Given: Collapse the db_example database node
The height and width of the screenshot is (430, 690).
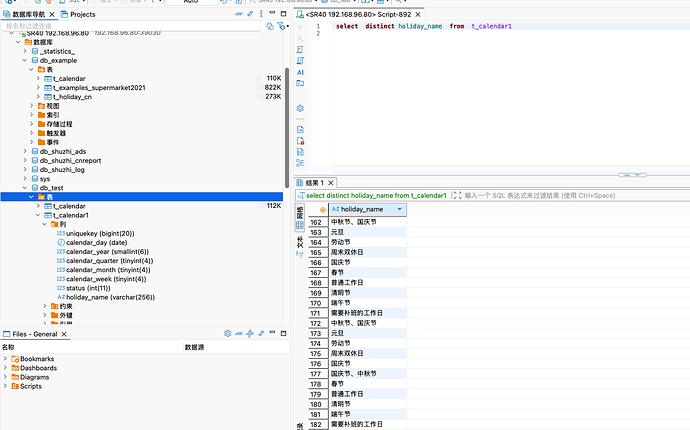Looking at the screenshot, I should (x=27, y=60).
